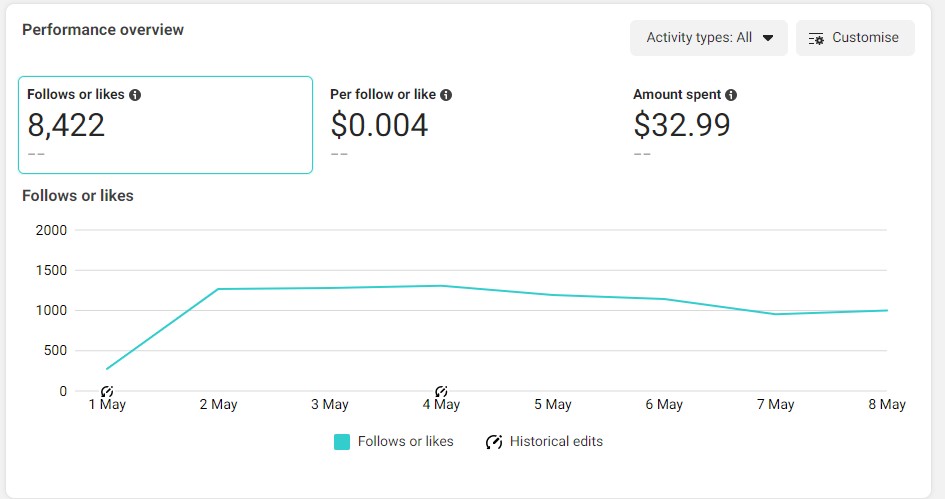945x499 pixels.
Task: Click the info icon beside Per follow or like
Action: 446,95
